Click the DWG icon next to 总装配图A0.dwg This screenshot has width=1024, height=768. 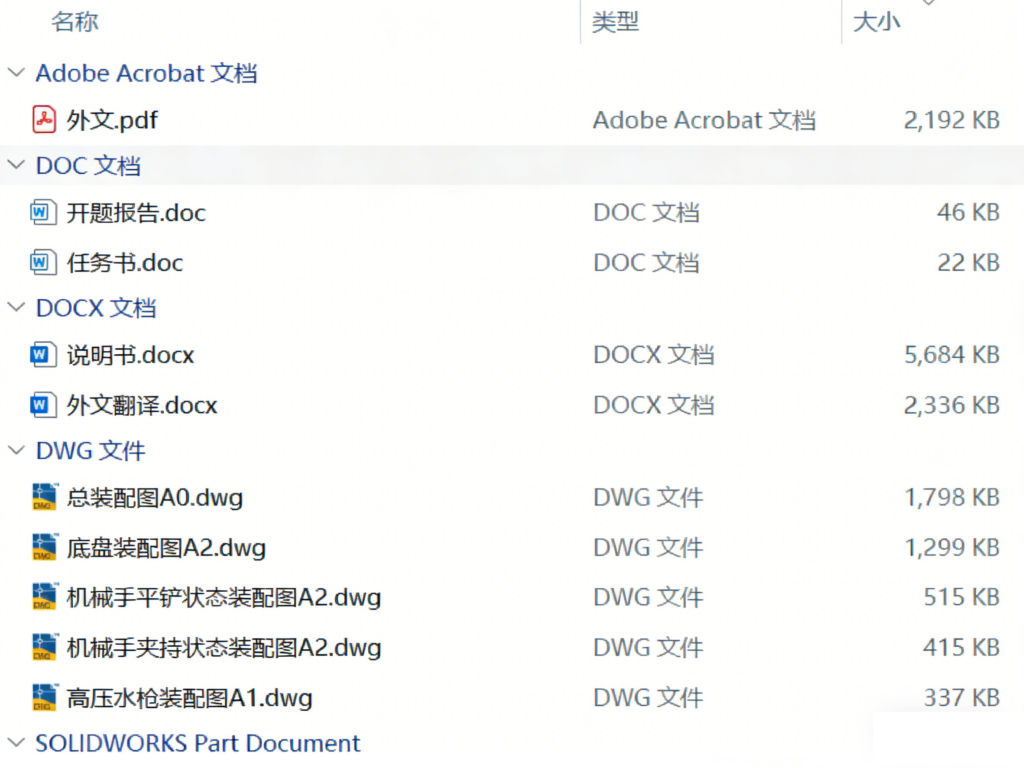[43, 497]
